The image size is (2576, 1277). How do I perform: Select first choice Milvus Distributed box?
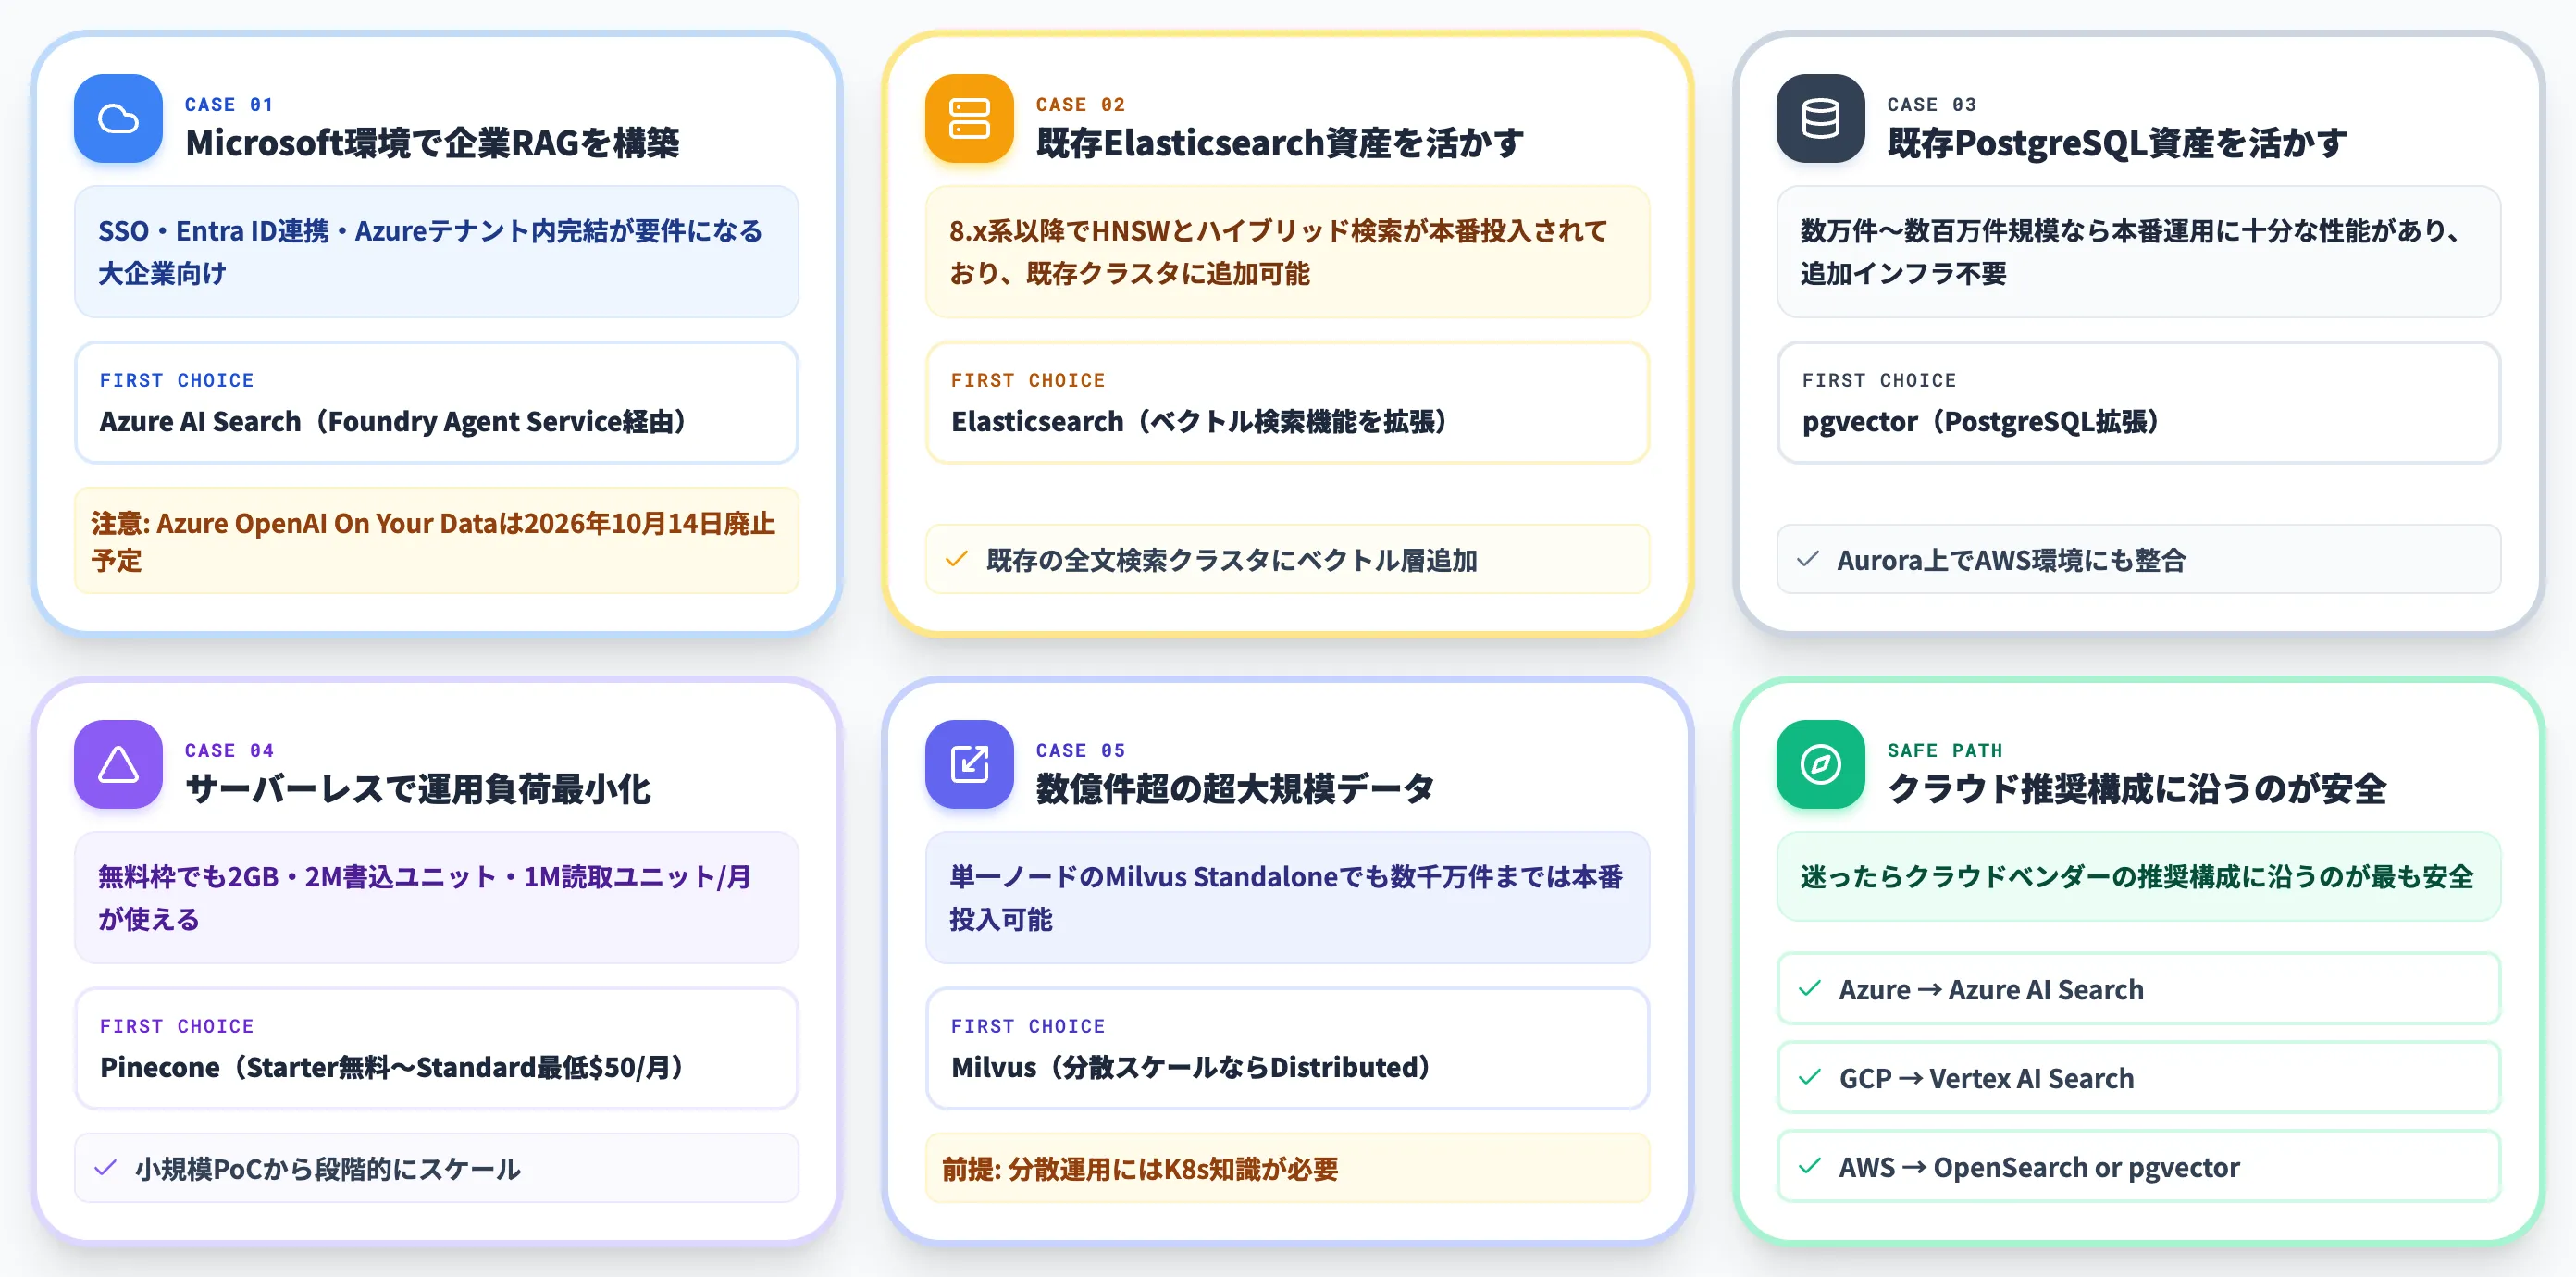pyautogui.click(x=1287, y=1049)
